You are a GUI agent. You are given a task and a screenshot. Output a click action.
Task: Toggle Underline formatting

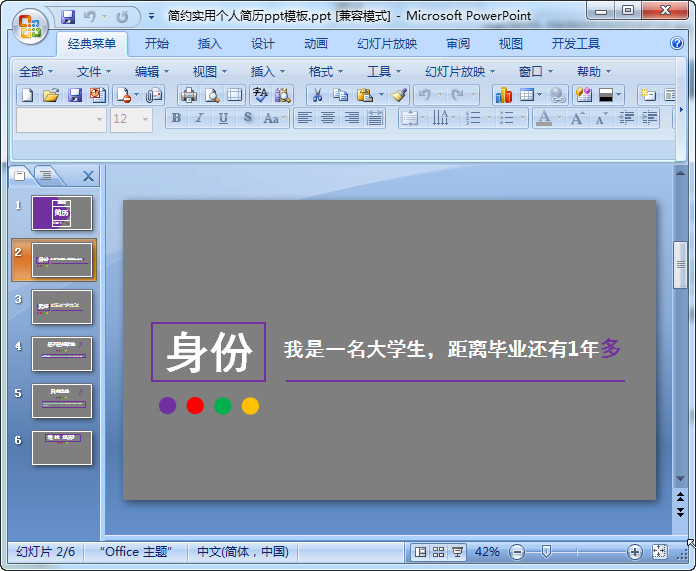(x=223, y=118)
